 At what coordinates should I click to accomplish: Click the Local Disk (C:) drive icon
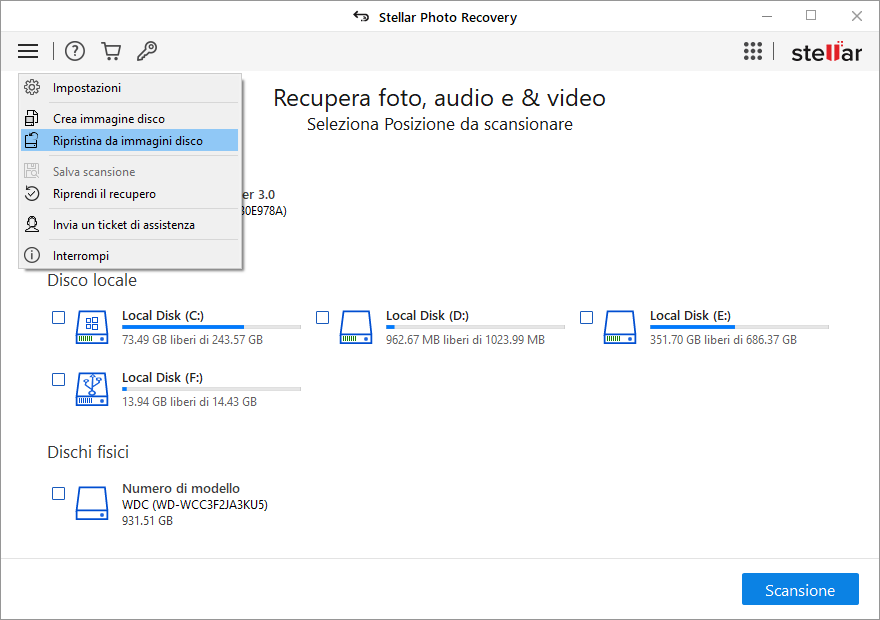[x=92, y=326]
